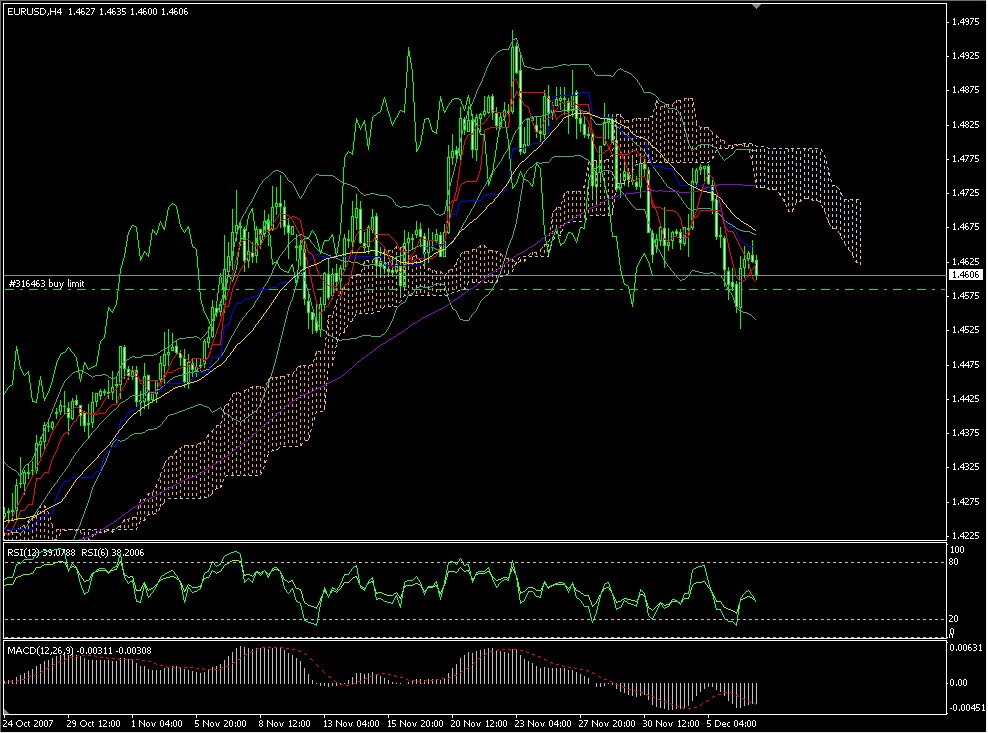The image size is (988, 733).
Task: Click the RSI 80 level scale value
Action: (x=955, y=562)
